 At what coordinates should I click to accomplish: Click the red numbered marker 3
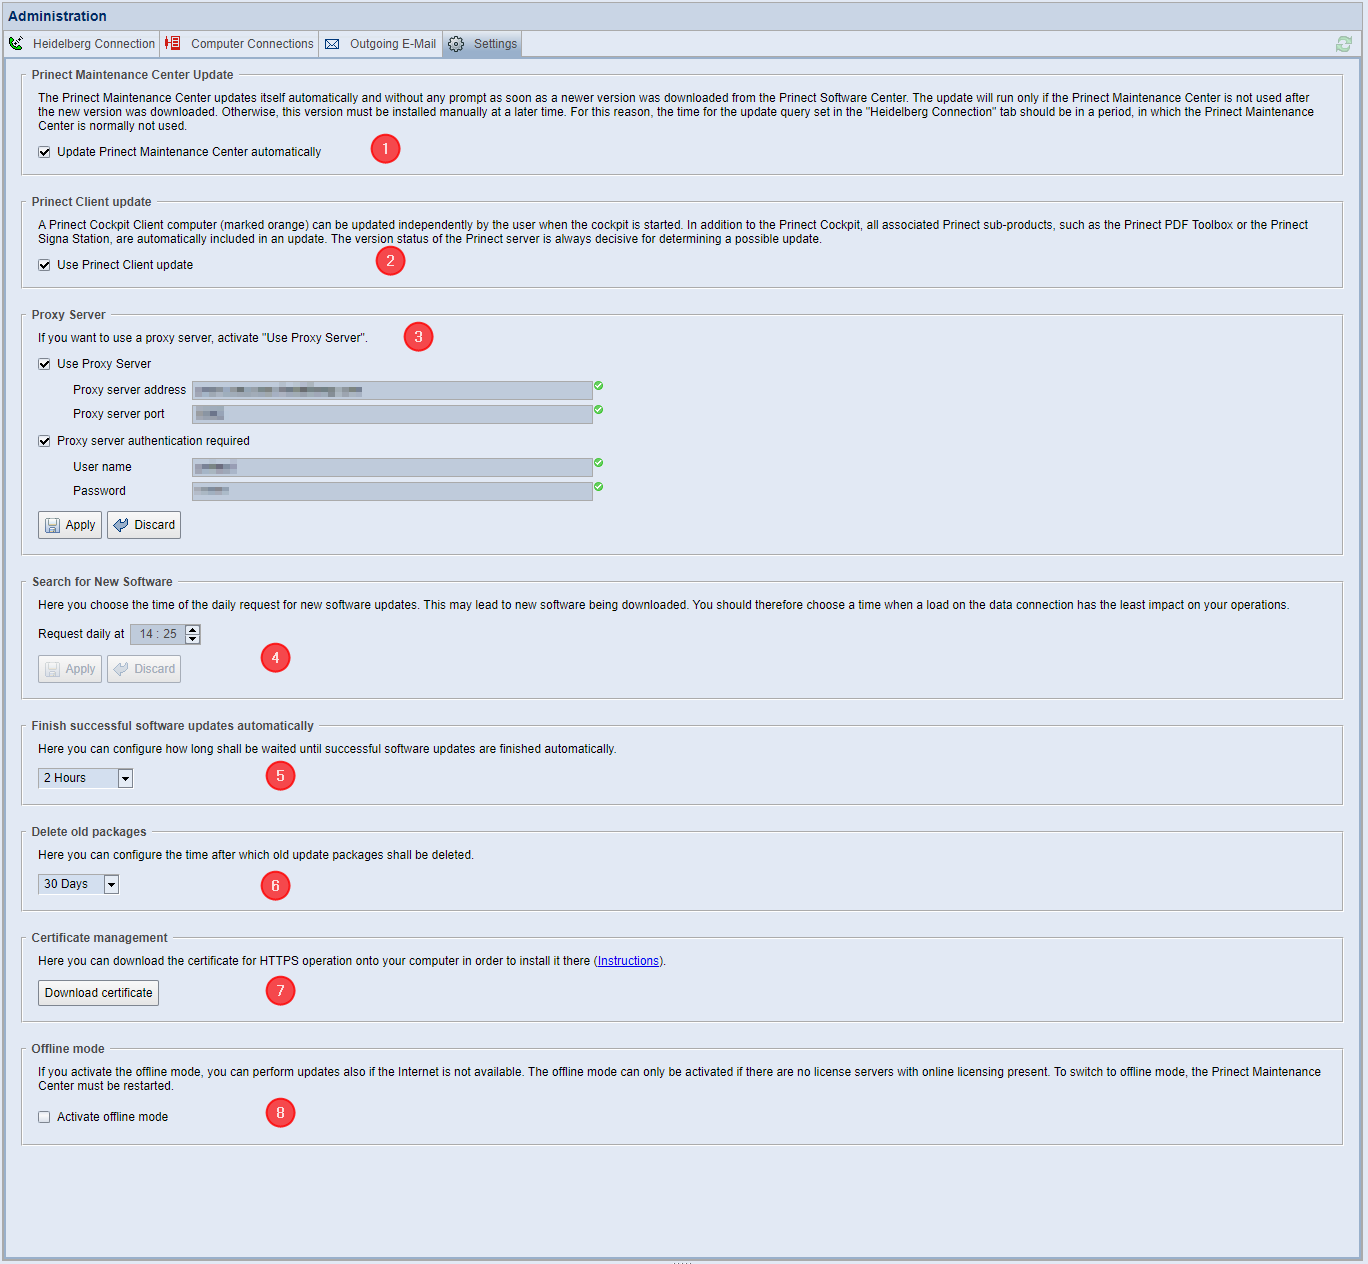tap(418, 337)
